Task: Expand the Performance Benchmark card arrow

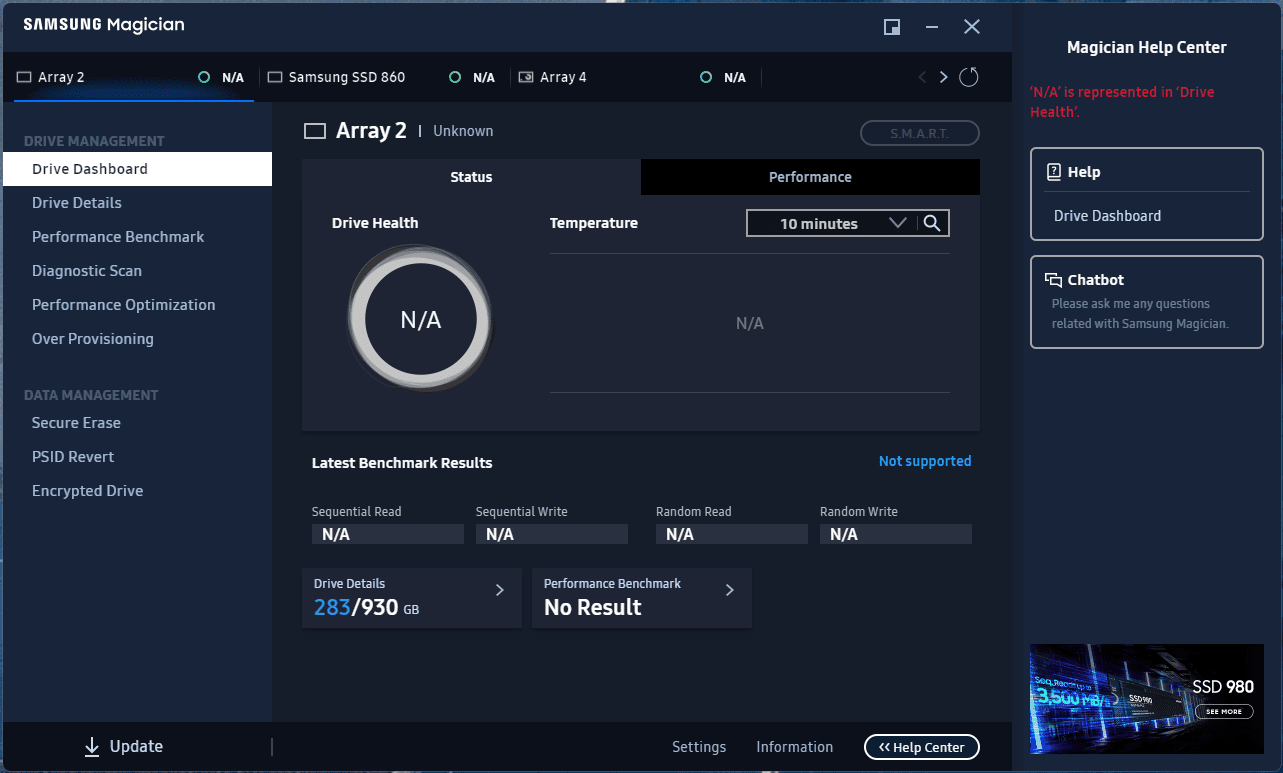Action: pyautogui.click(x=730, y=590)
